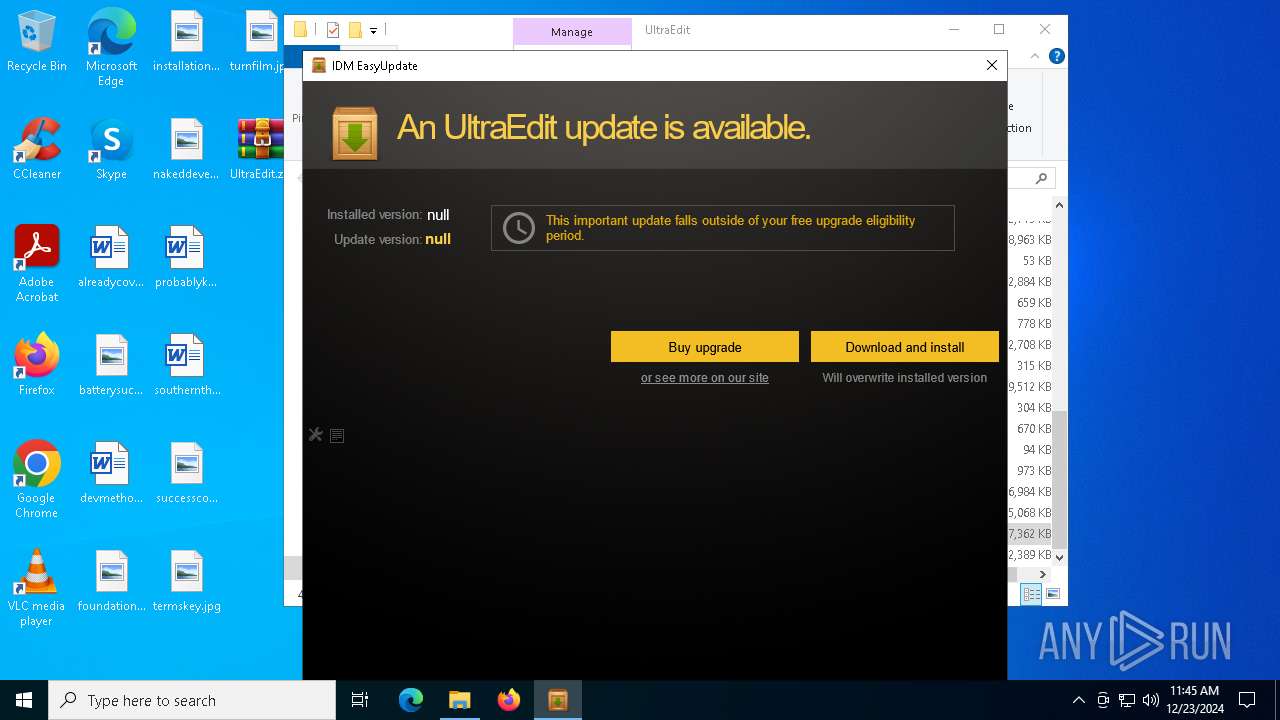Expand the Customize Quick Access Toolbar dropdown
1280x720 pixels.
click(373, 31)
